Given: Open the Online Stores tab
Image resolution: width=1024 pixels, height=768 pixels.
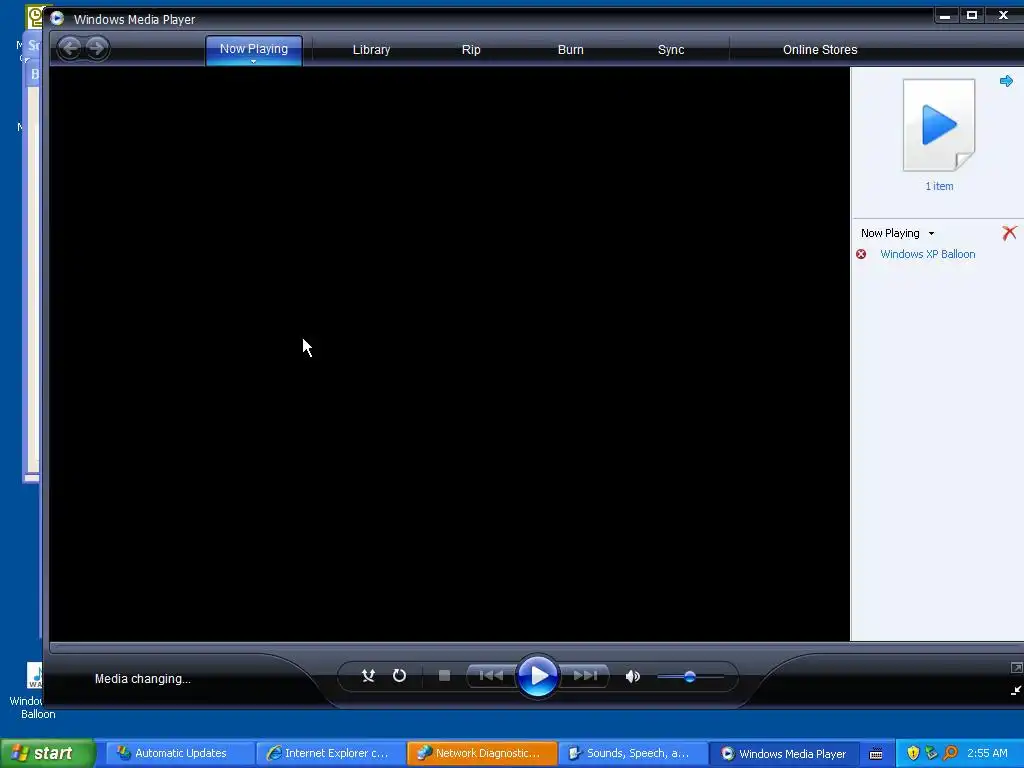Looking at the screenshot, I should pos(820,50).
